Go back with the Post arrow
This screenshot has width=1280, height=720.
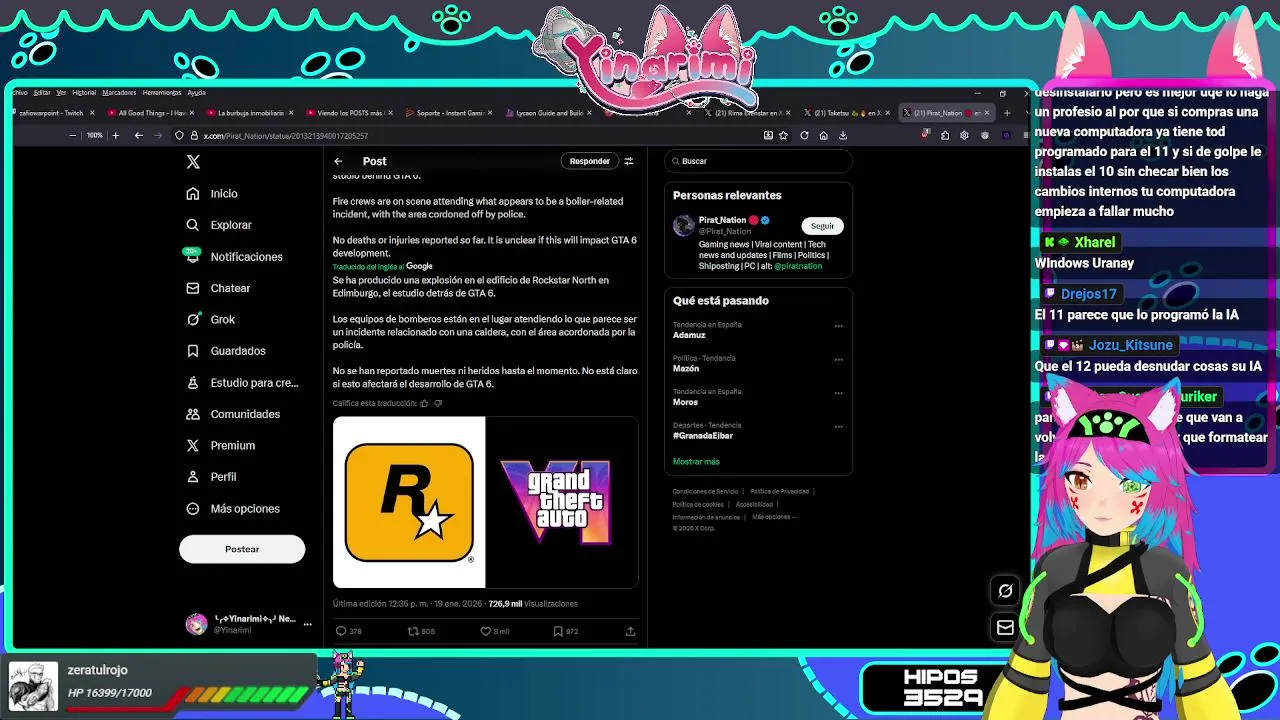coord(338,161)
